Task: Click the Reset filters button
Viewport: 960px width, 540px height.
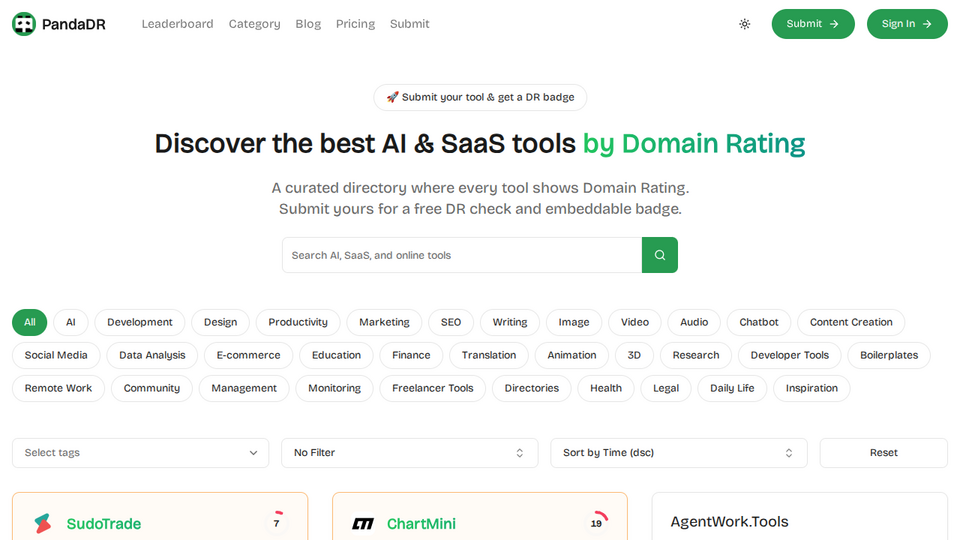Action: [883, 452]
